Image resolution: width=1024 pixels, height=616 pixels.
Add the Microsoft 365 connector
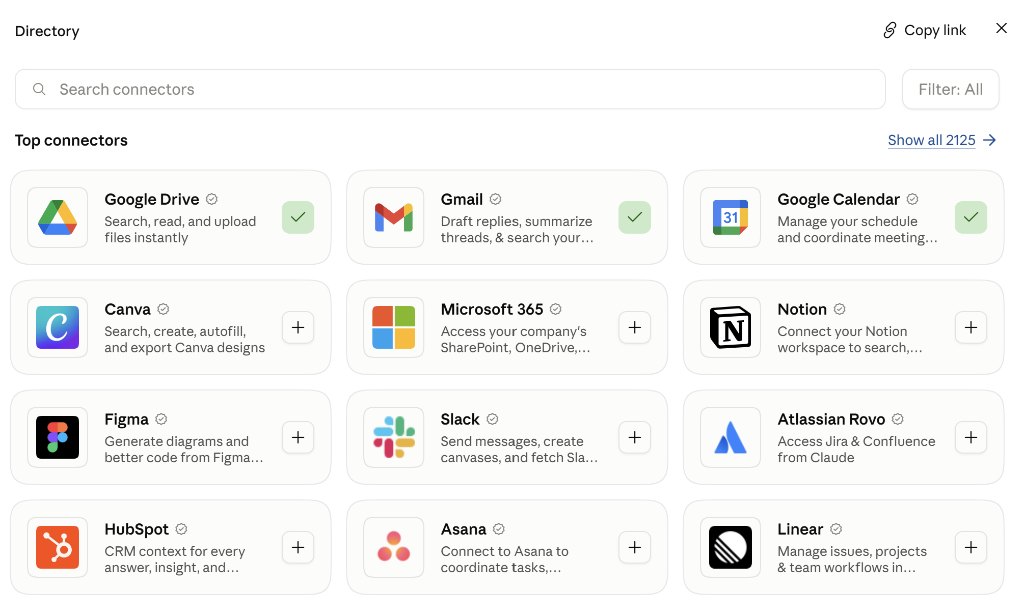click(x=635, y=327)
